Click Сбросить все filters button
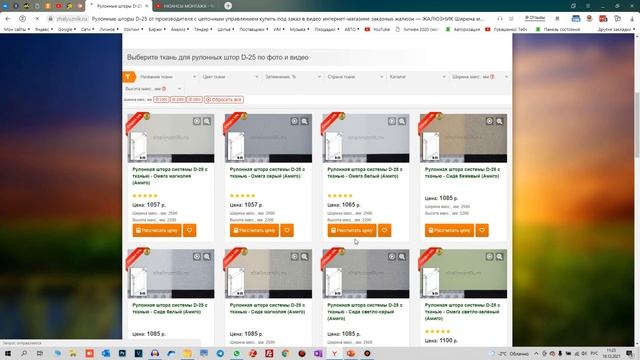This screenshot has height=360, width=640. click(224, 100)
